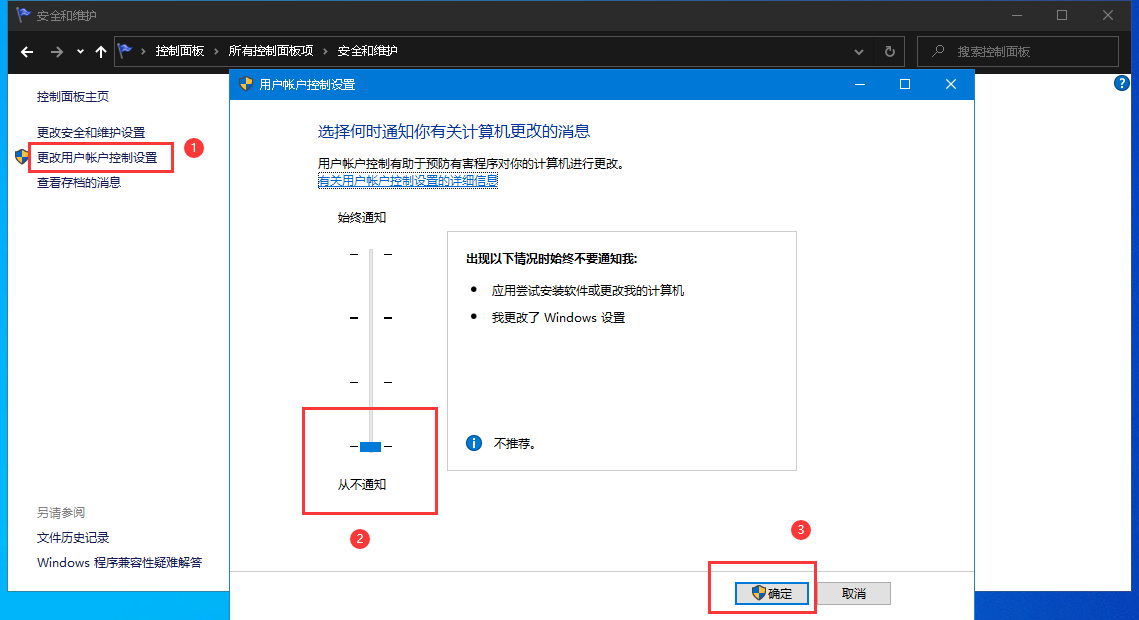1139x620 pixels.
Task: Open 控制面板主页 link
Action: [x=73, y=97]
